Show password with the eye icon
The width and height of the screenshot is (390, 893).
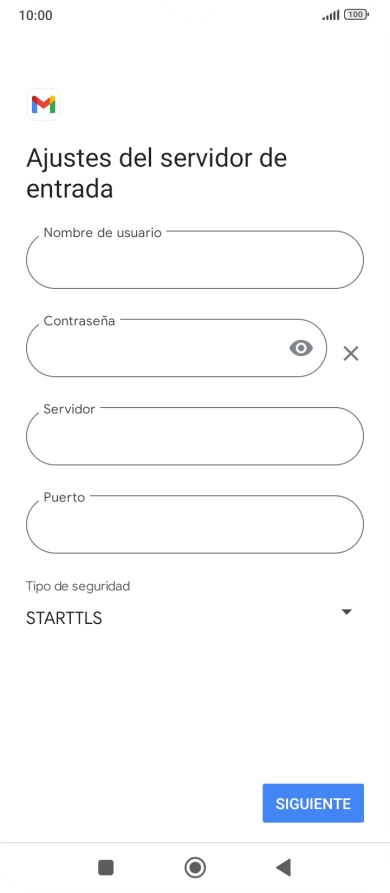[x=301, y=348]
